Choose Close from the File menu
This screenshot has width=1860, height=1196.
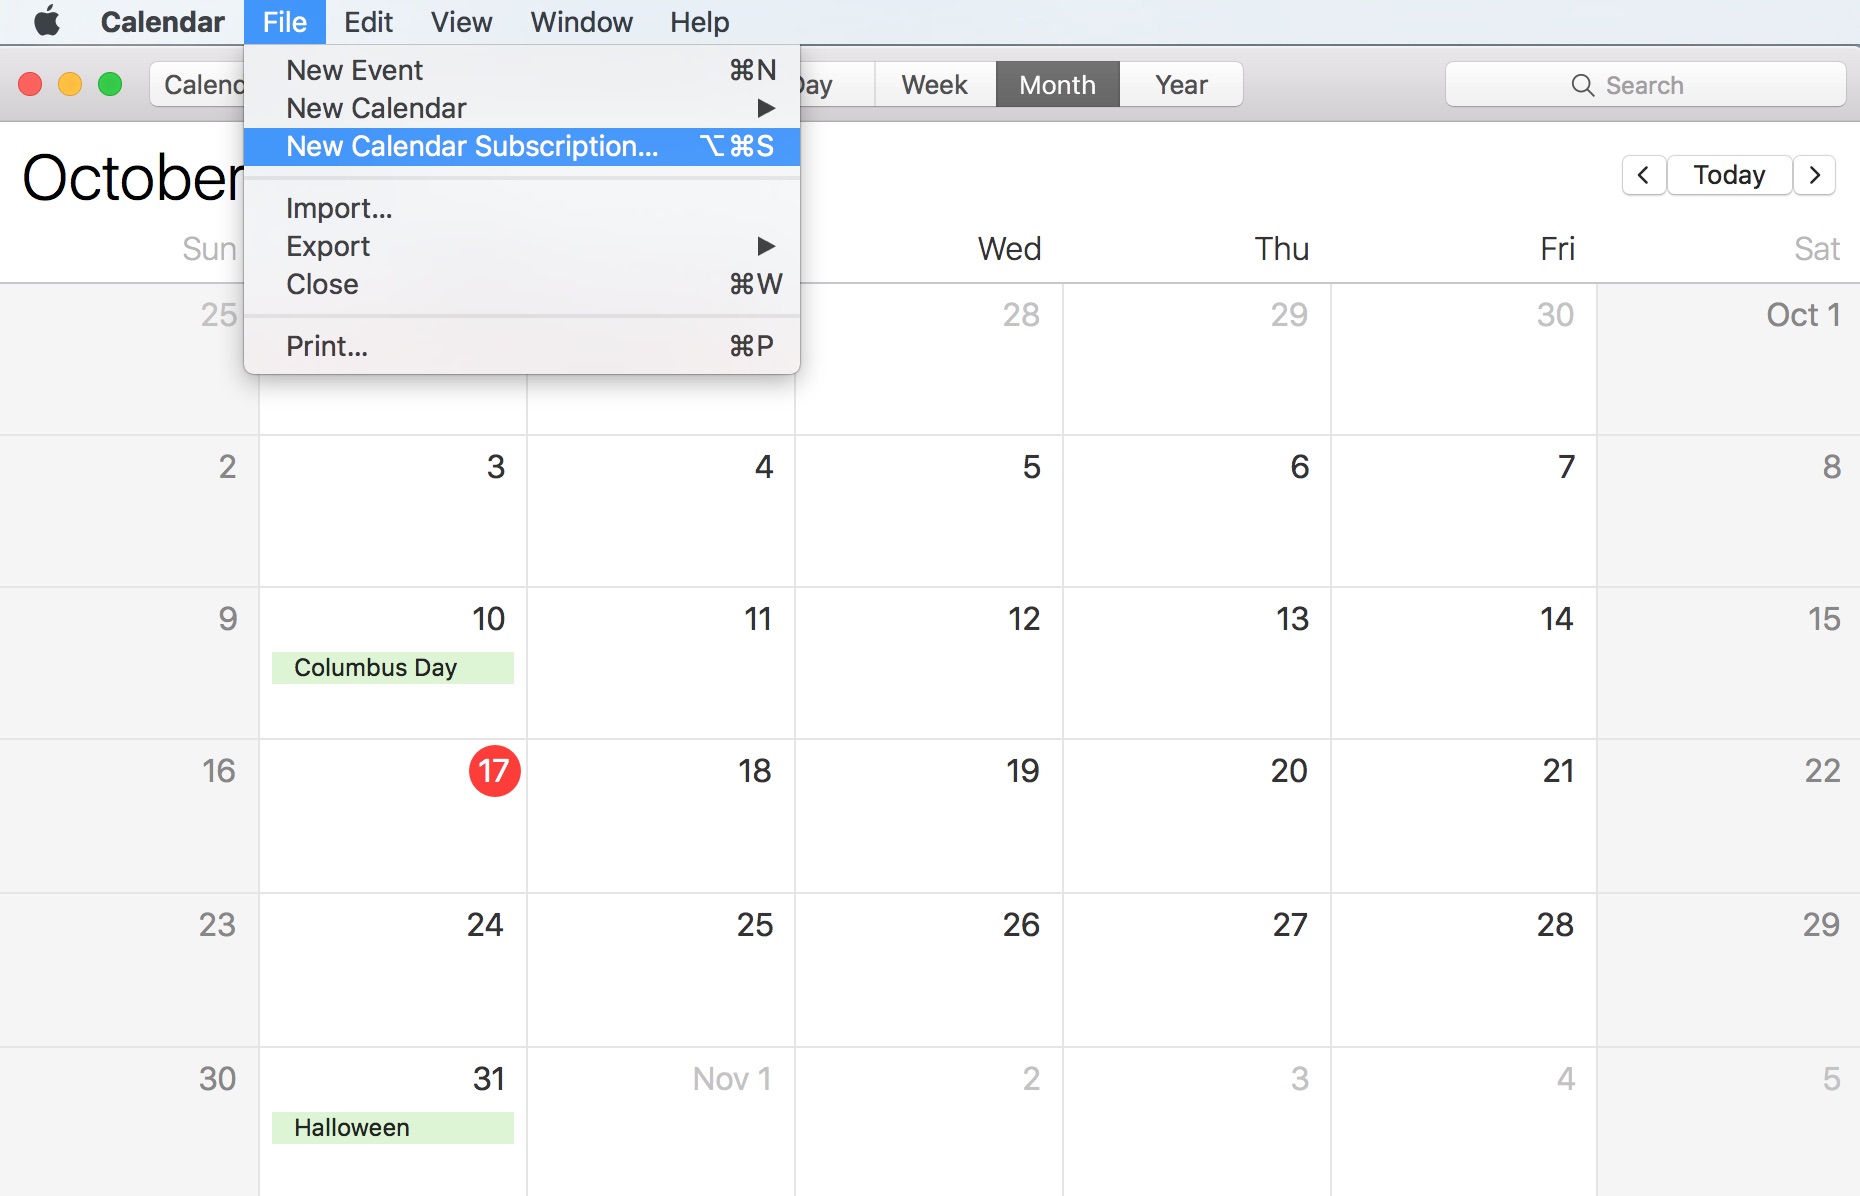[521, 284]
